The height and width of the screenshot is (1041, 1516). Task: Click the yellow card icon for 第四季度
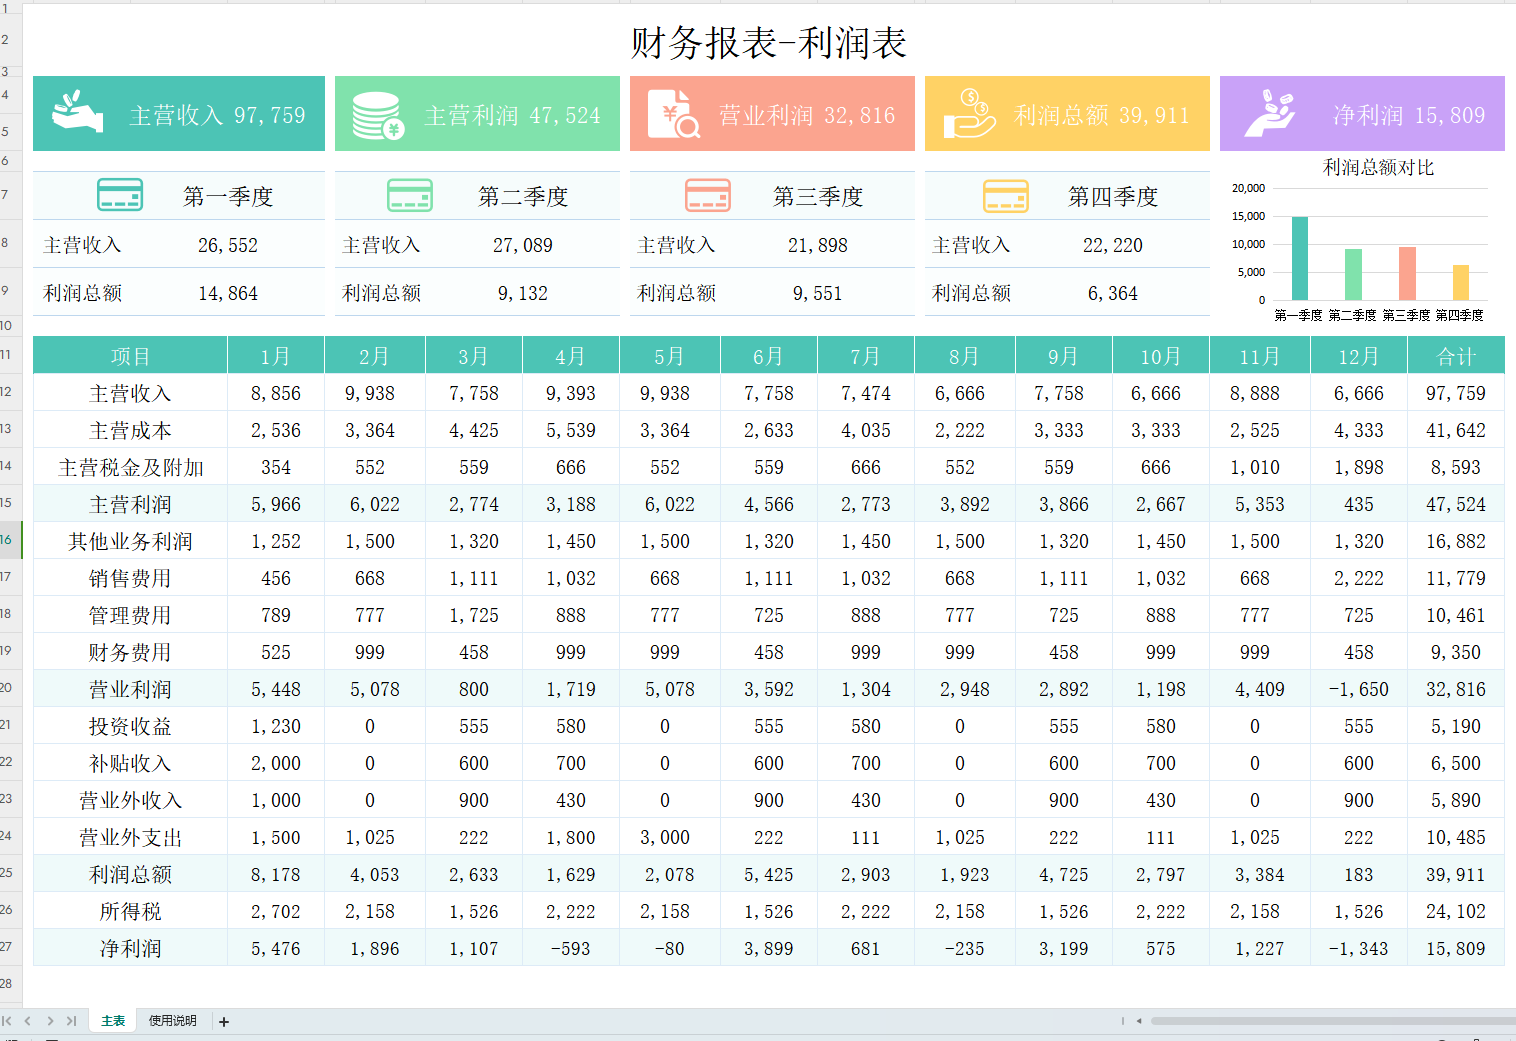[1006, 195]
